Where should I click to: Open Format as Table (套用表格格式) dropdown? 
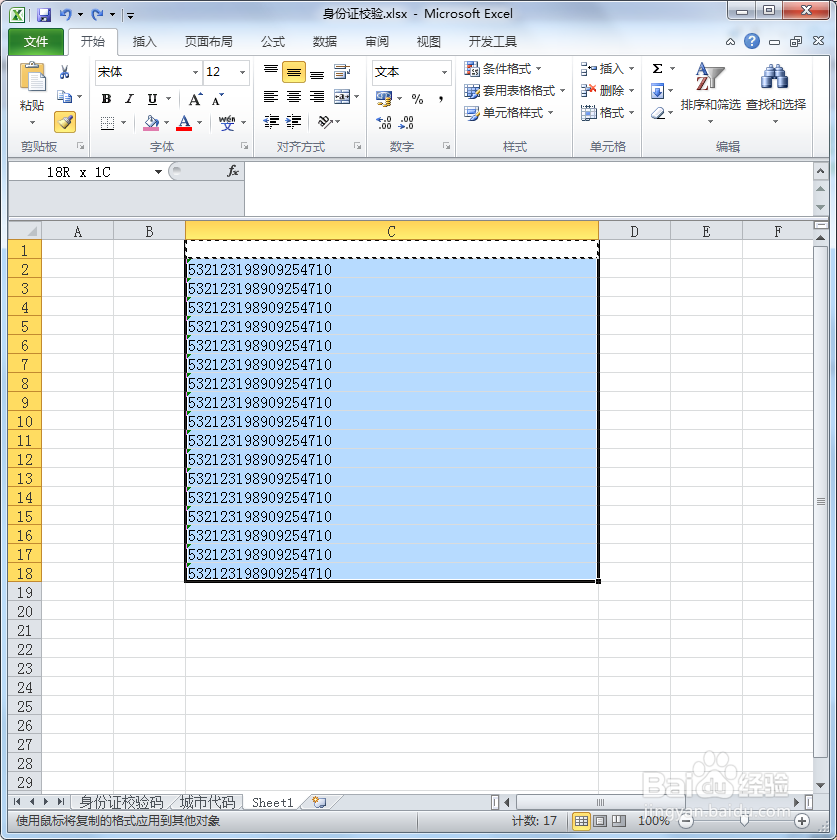[x=514, y=91]
